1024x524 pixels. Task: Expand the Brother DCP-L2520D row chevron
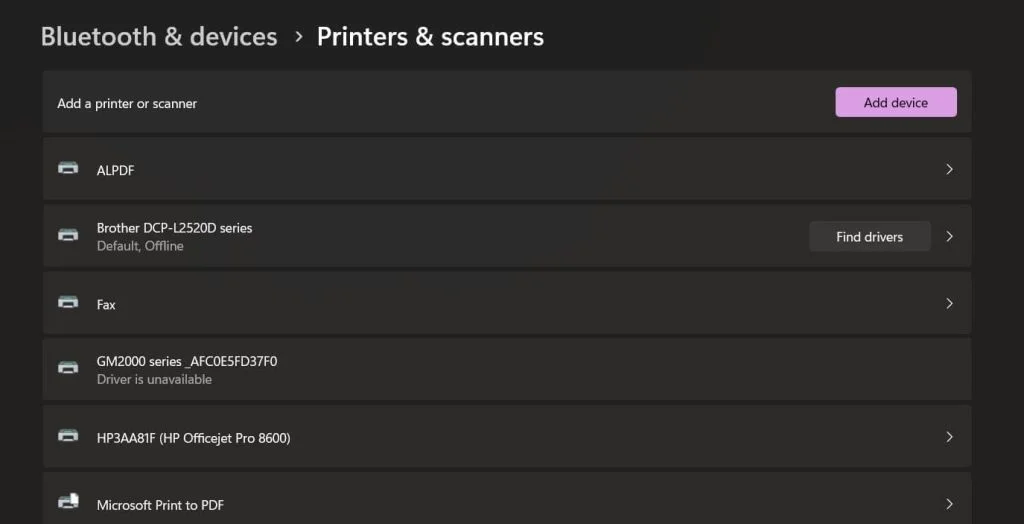pyautogui.click(x=949, y=236)
